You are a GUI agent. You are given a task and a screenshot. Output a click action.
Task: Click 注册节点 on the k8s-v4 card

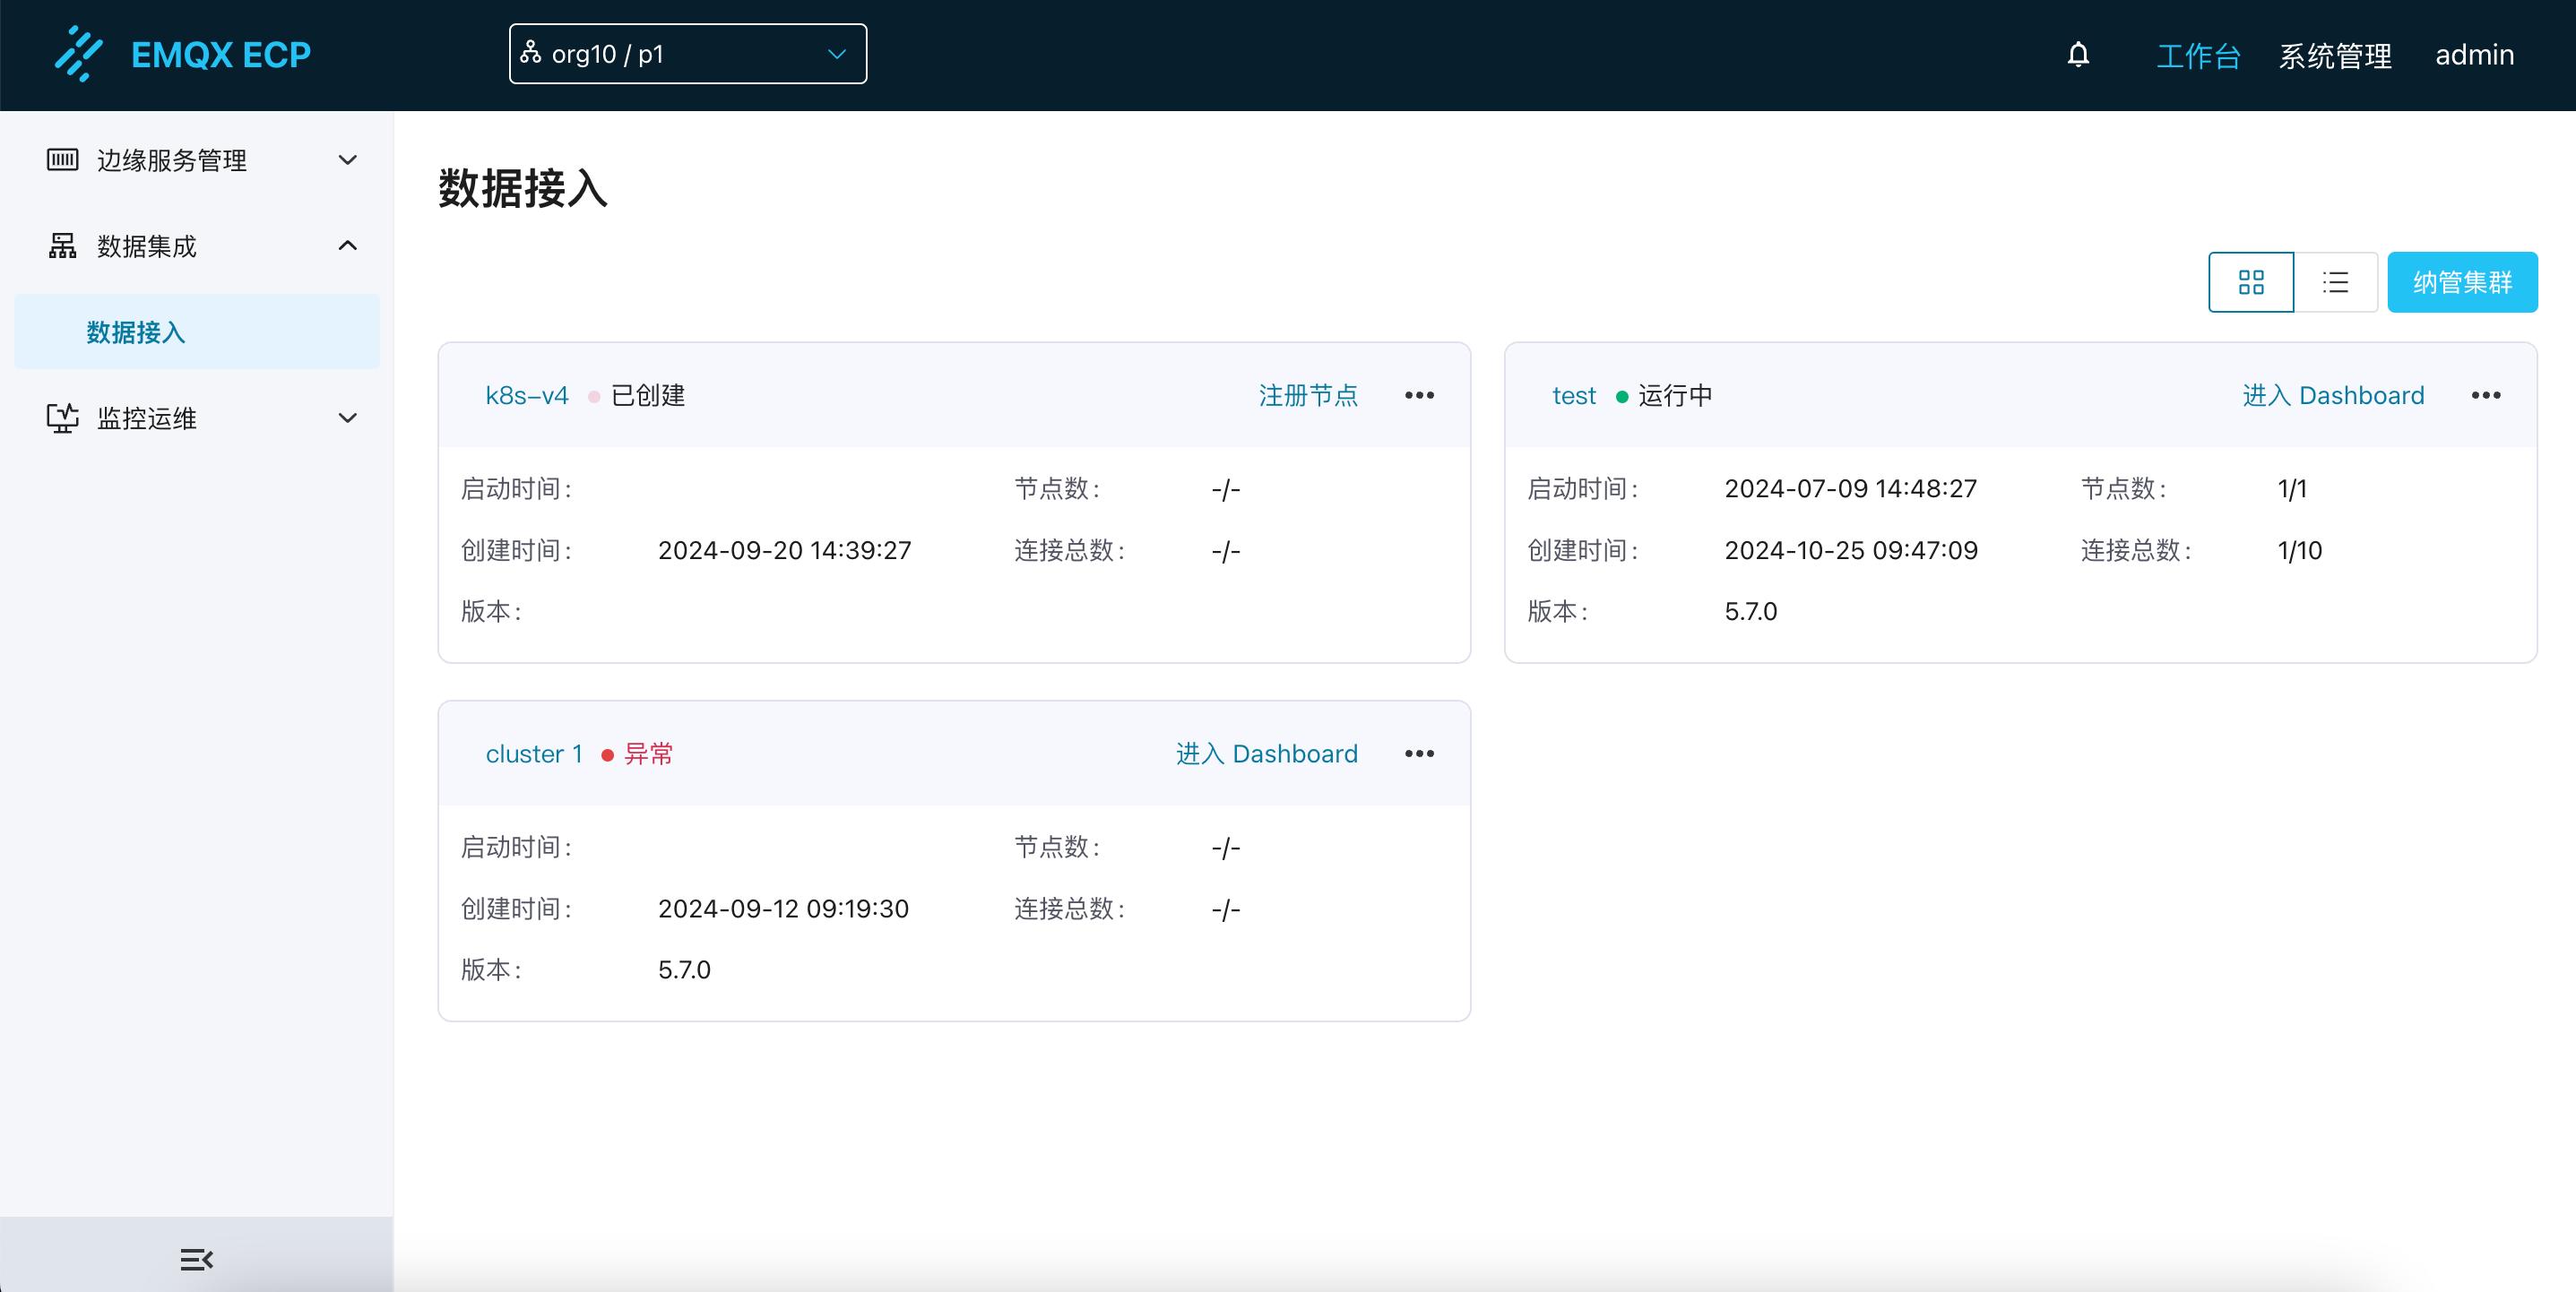[x=1307, y=395]
